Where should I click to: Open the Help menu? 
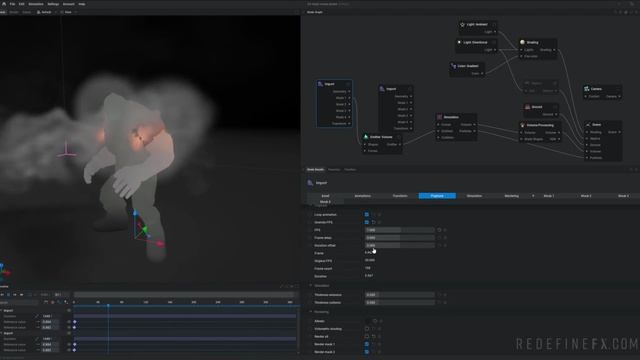[82, 4]
